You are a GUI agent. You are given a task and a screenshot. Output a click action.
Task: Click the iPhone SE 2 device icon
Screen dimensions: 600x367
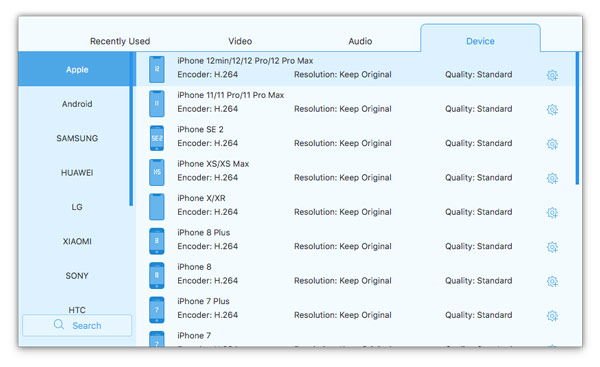157,138
